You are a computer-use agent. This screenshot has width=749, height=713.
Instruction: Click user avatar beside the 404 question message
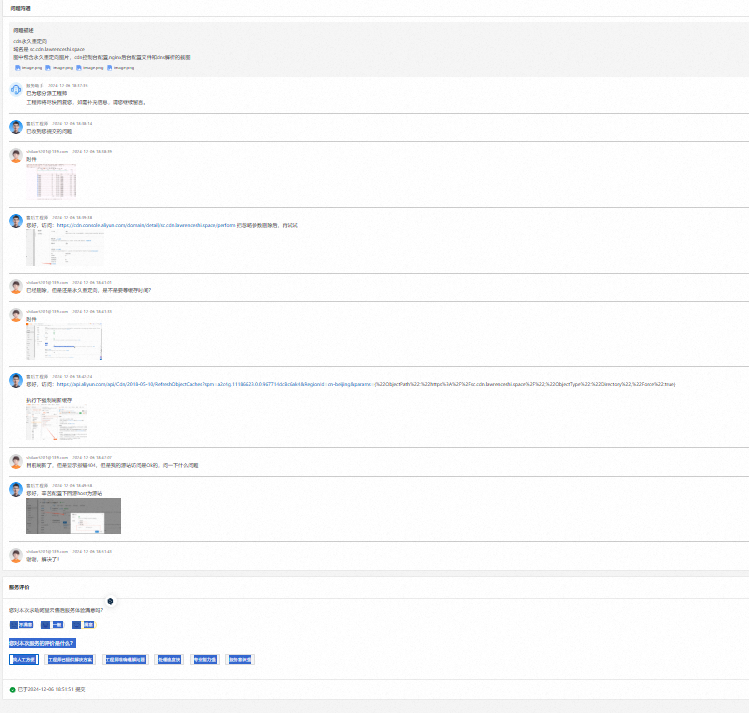16,461
